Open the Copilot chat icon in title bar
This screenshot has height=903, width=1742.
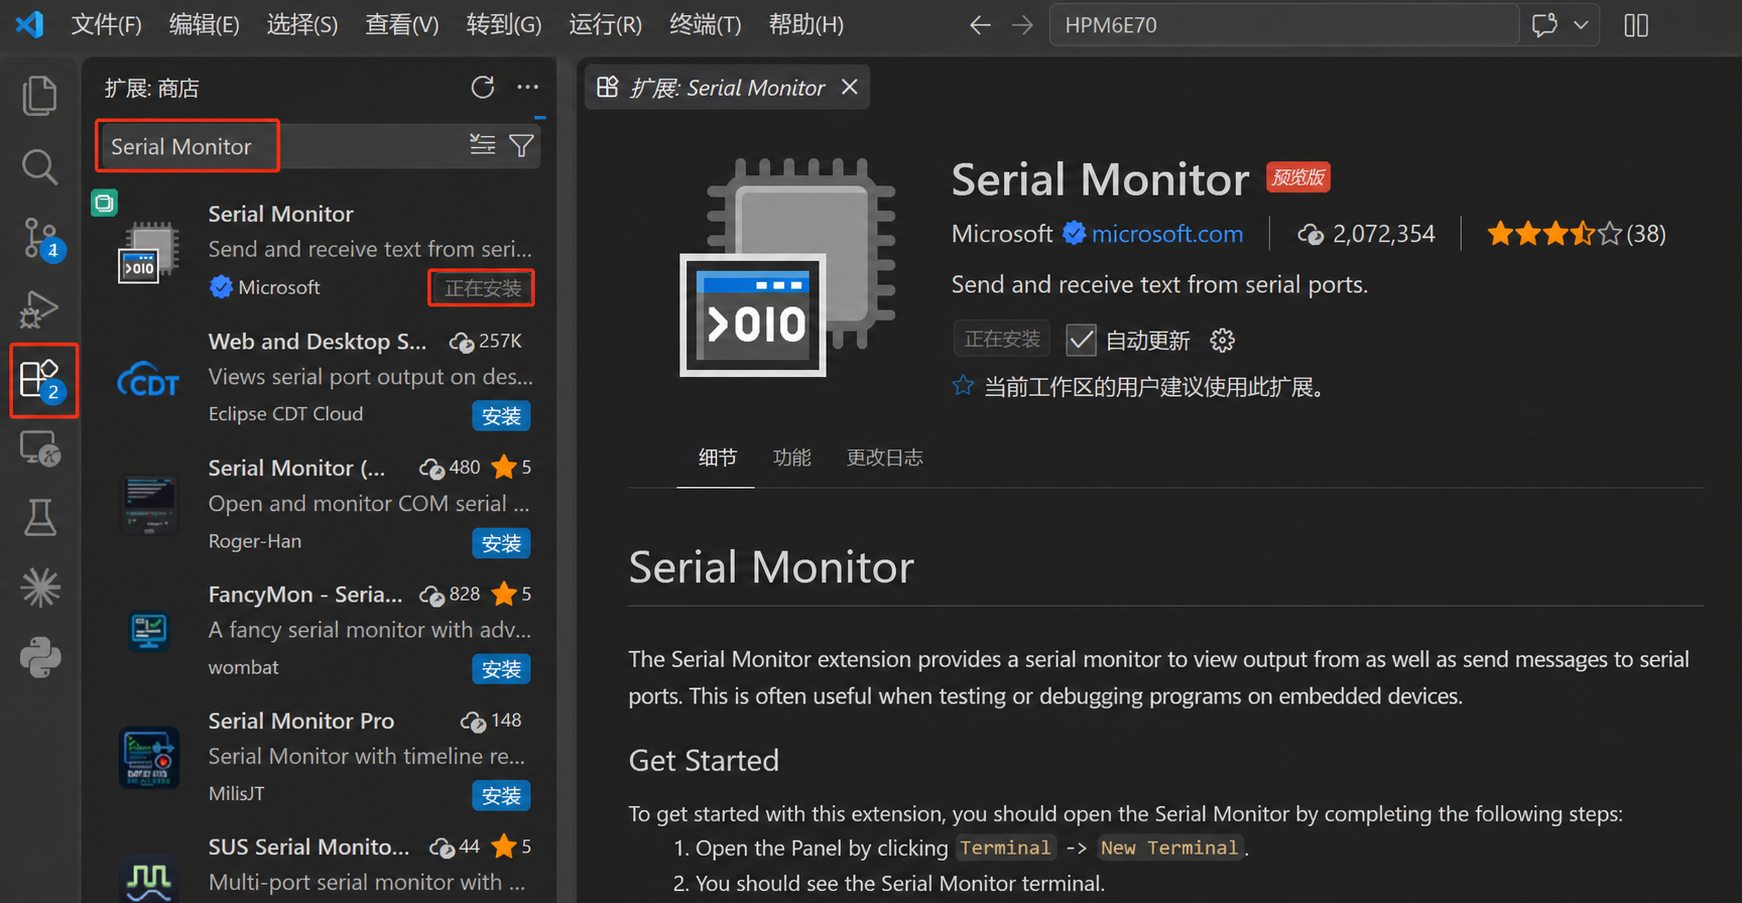click(x=1544, y=25)
